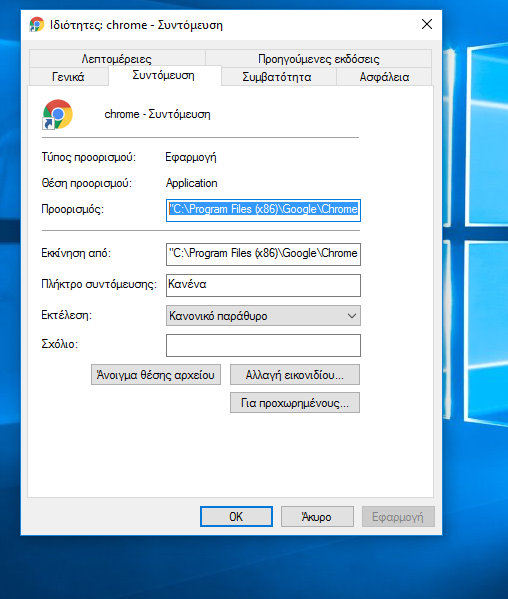Click the large Chrome shortcut icon
508x599 pixels.
coord(57,114)
